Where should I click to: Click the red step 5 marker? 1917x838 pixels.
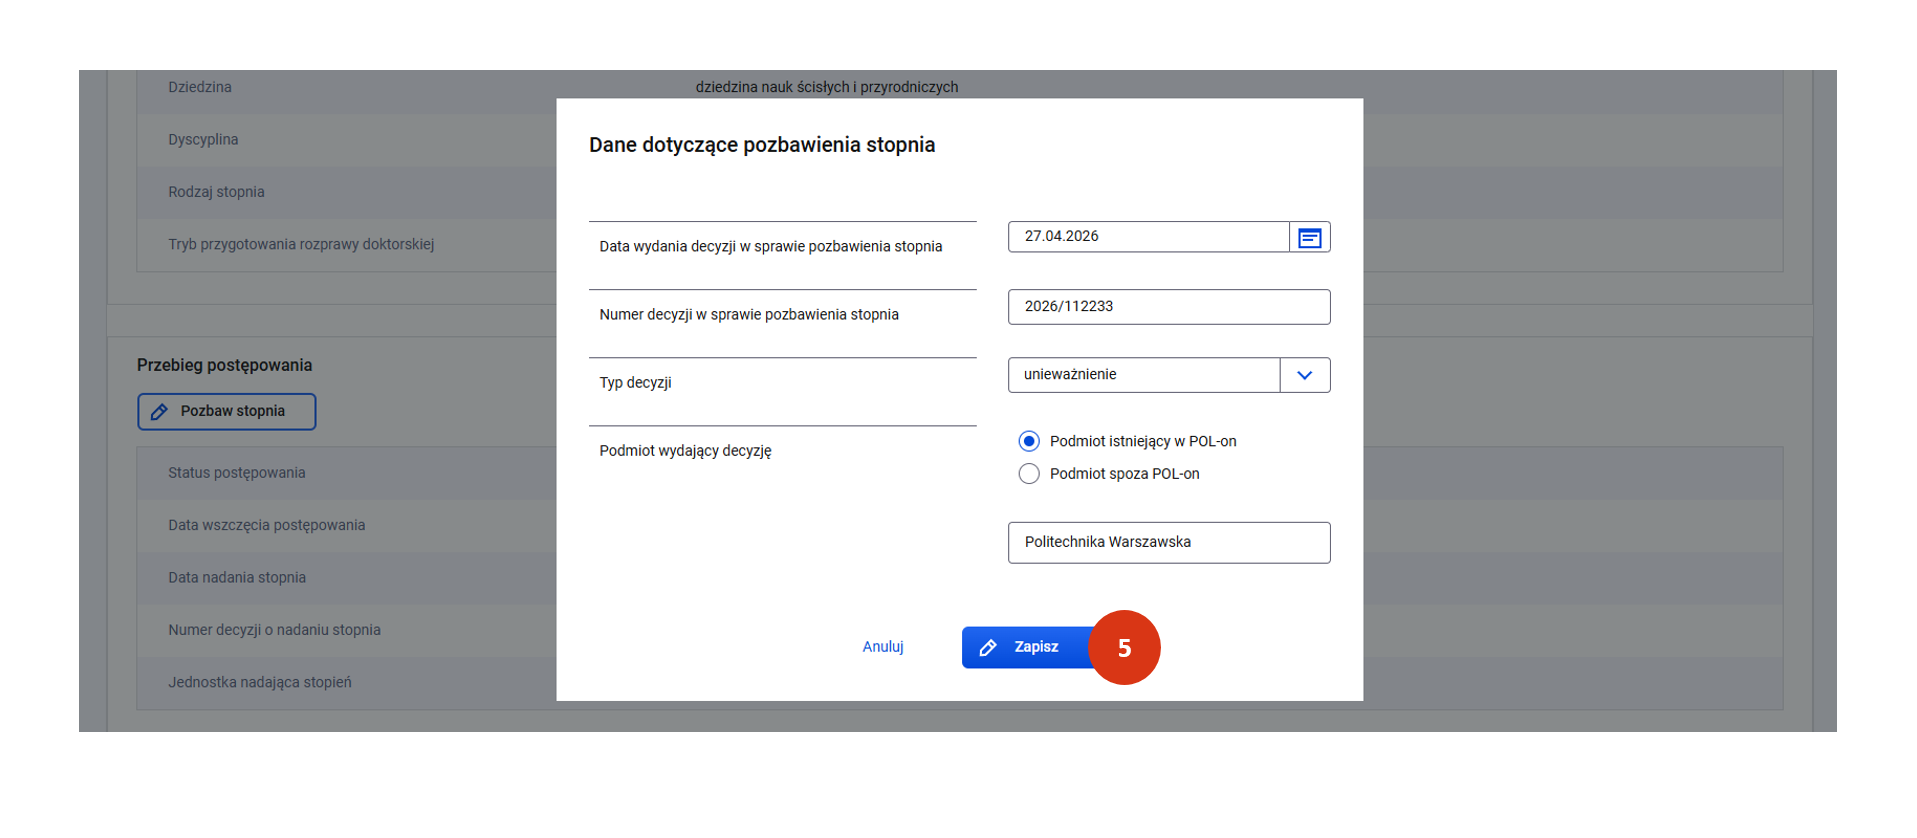click(x=1124, y=648)
